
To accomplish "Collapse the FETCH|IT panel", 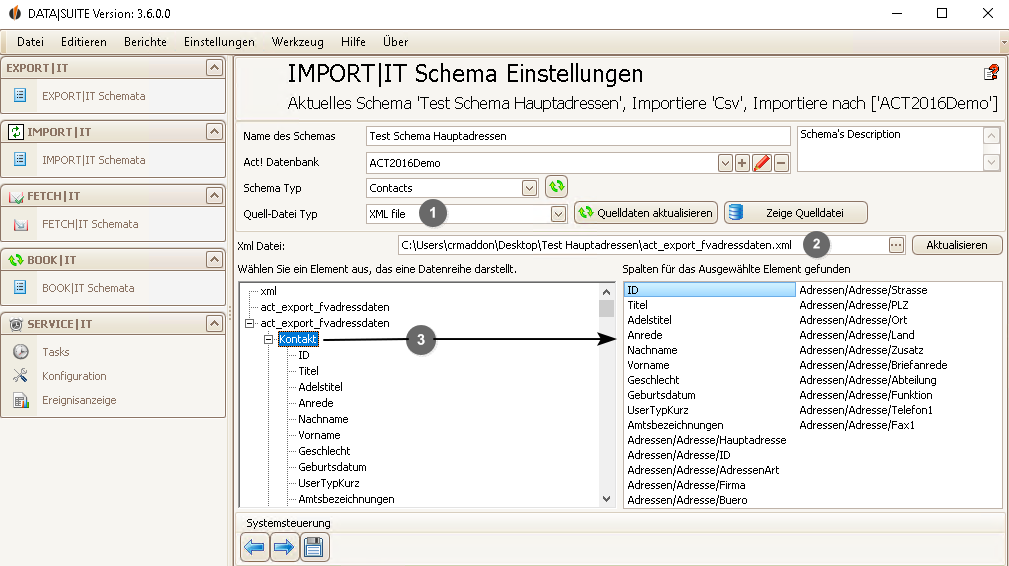I will (x=214, y=195).
